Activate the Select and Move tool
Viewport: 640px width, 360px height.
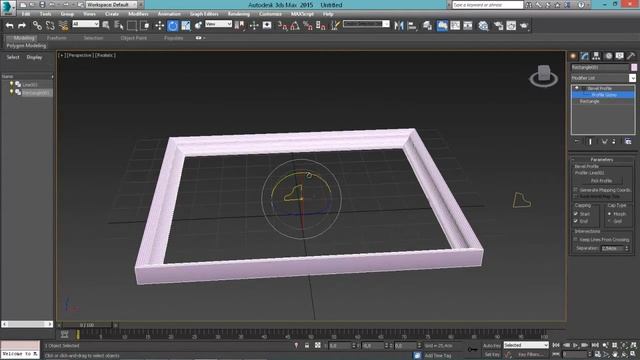pyautogui.click(x=160, y=26)
